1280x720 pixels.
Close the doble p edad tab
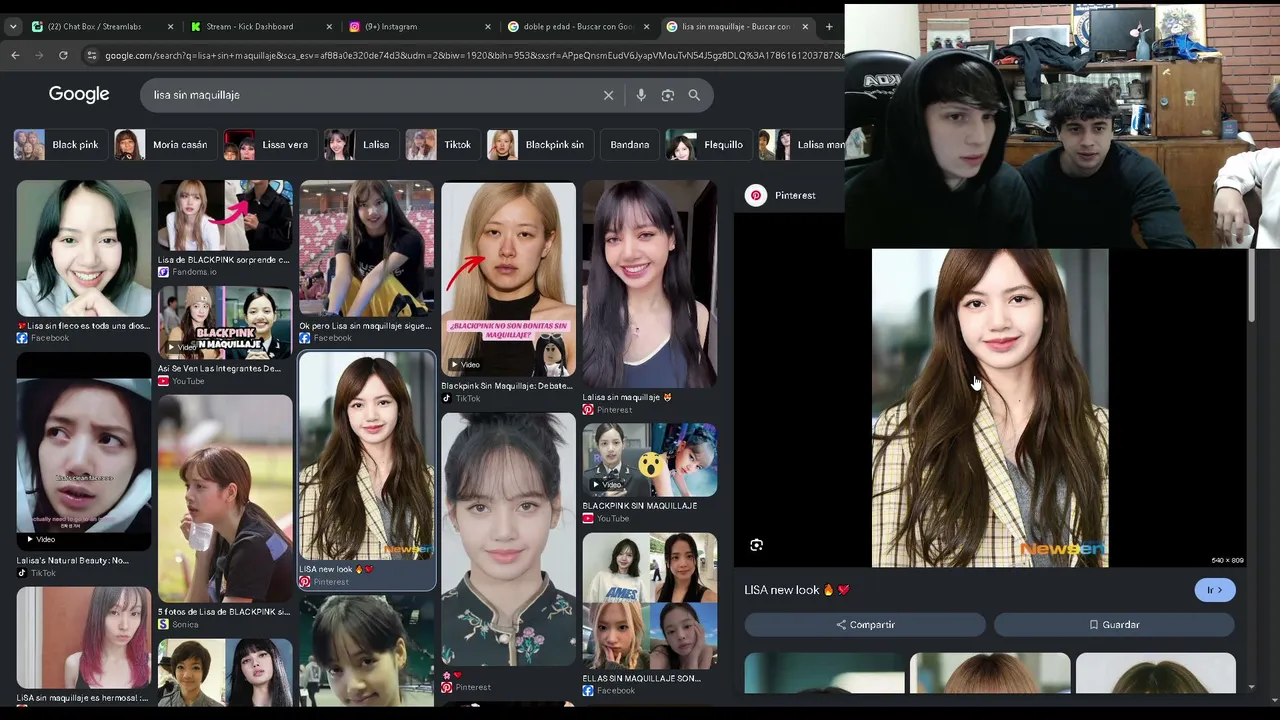click(x=646, y=27)
